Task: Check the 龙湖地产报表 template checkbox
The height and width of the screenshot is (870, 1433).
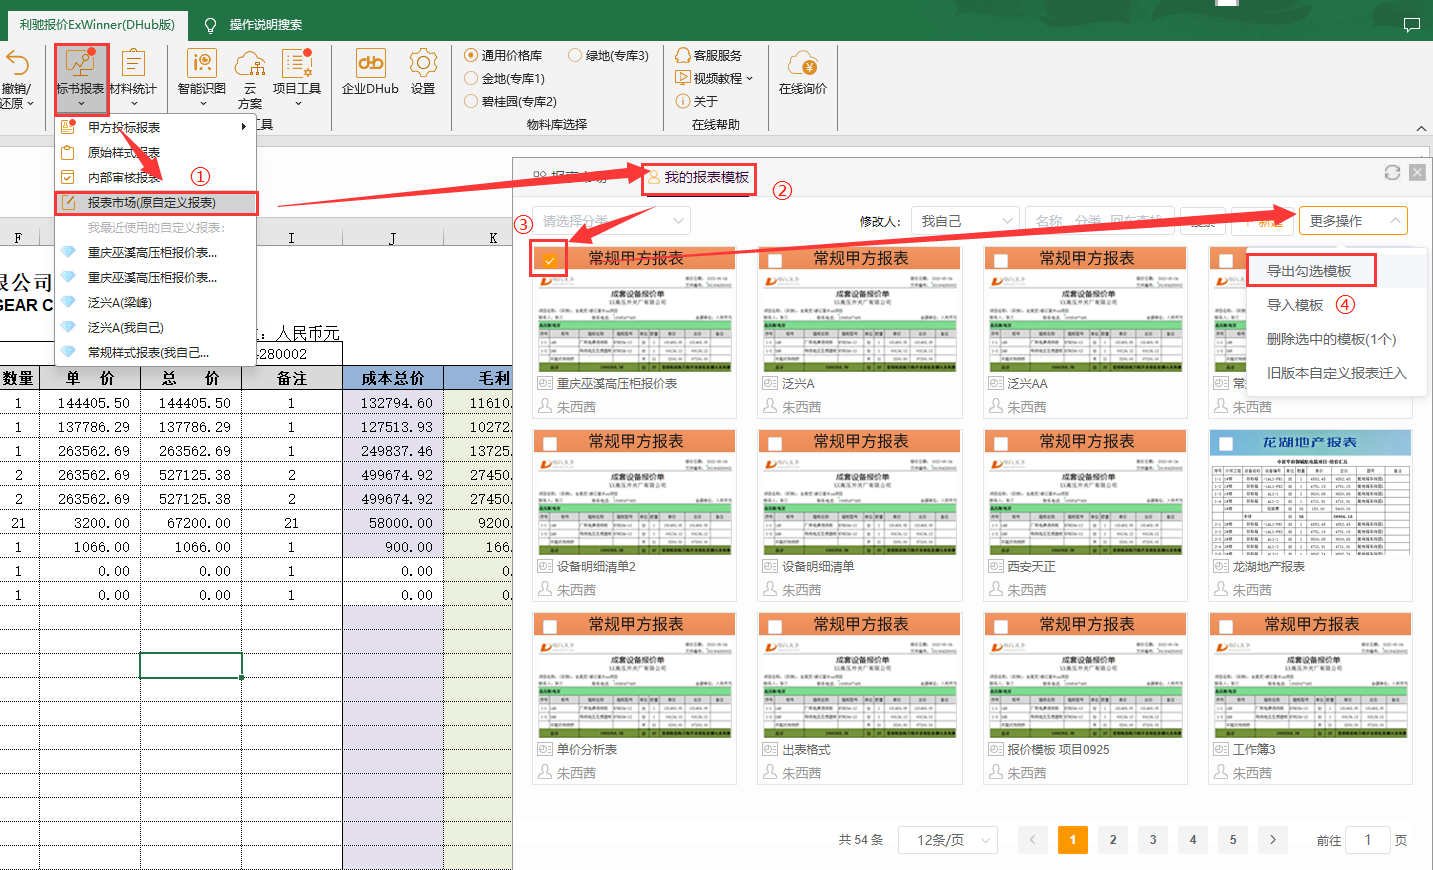Action: (1225, 443)
